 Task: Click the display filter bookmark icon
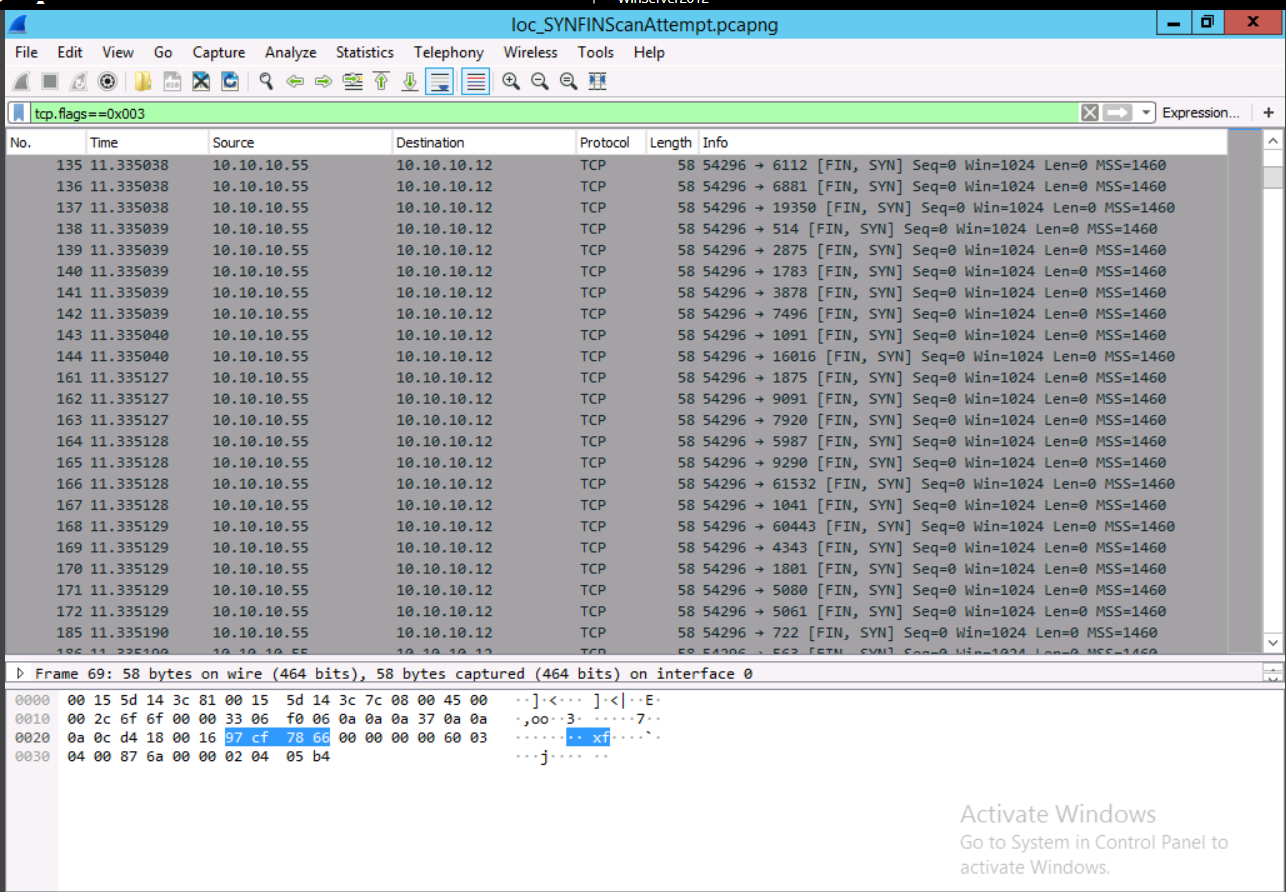20,113
